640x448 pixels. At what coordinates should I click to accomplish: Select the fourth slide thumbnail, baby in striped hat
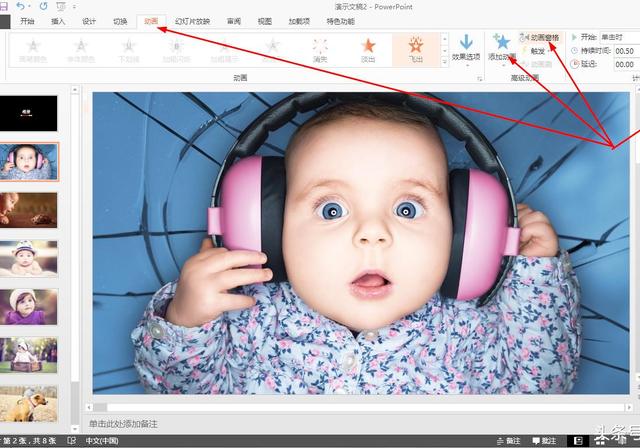coord(29,258)
